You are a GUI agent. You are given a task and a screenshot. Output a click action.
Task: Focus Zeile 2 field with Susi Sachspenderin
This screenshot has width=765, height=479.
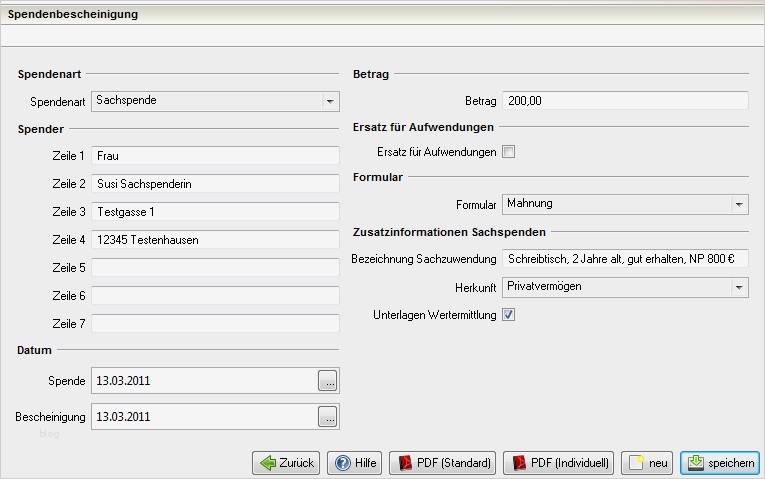point(215,183)
